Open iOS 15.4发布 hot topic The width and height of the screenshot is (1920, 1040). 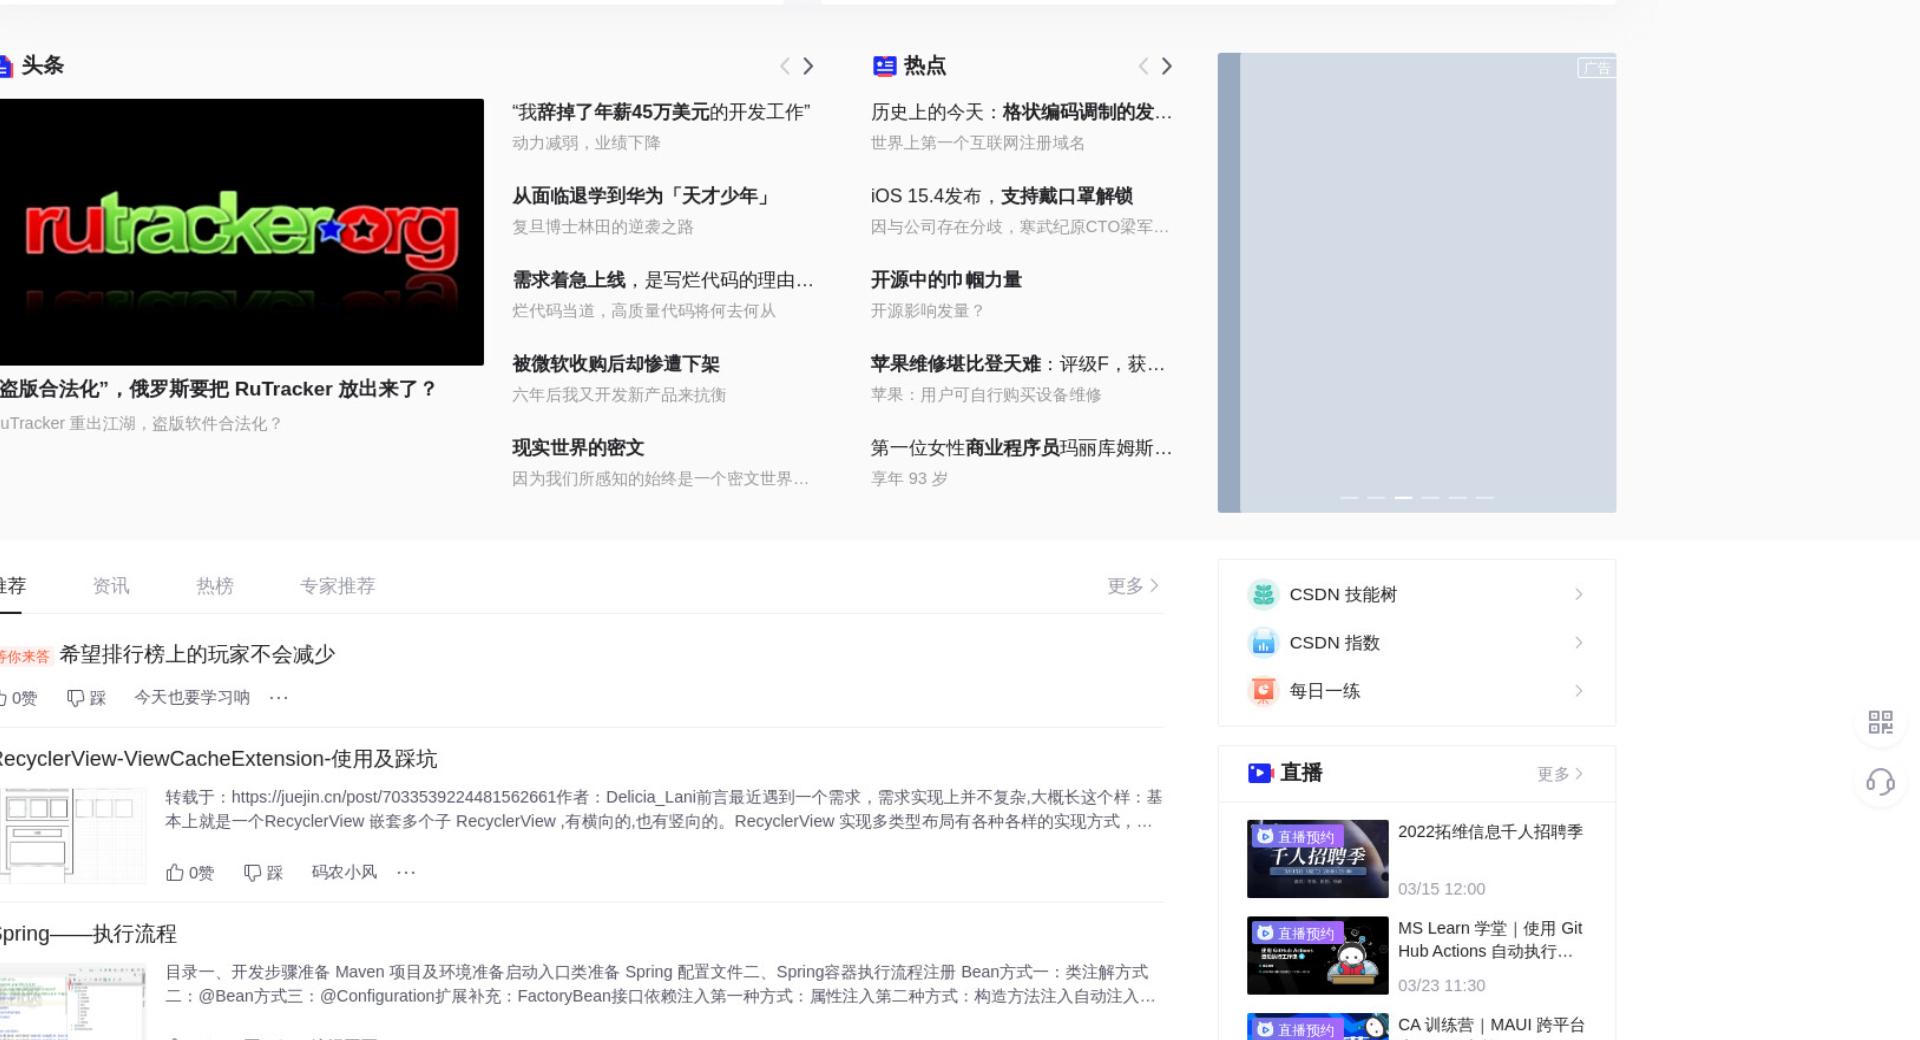(x=1002, y=196)
